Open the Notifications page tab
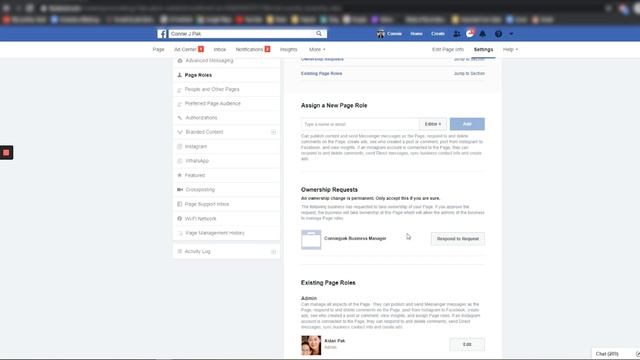Image resolution: width=640 pixels, height=360 pixels. tap(253, 49)
